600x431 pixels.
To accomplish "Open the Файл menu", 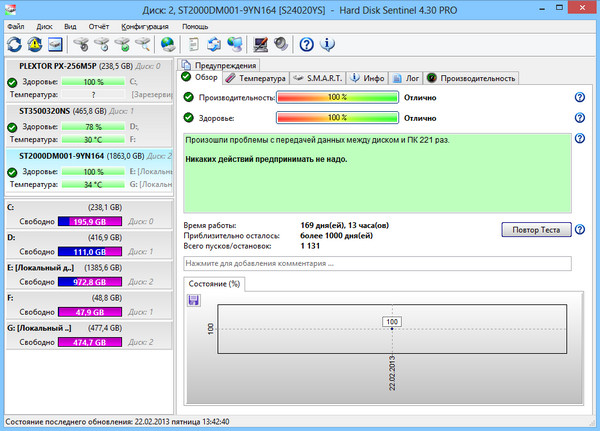I will [x=15, y=24].
